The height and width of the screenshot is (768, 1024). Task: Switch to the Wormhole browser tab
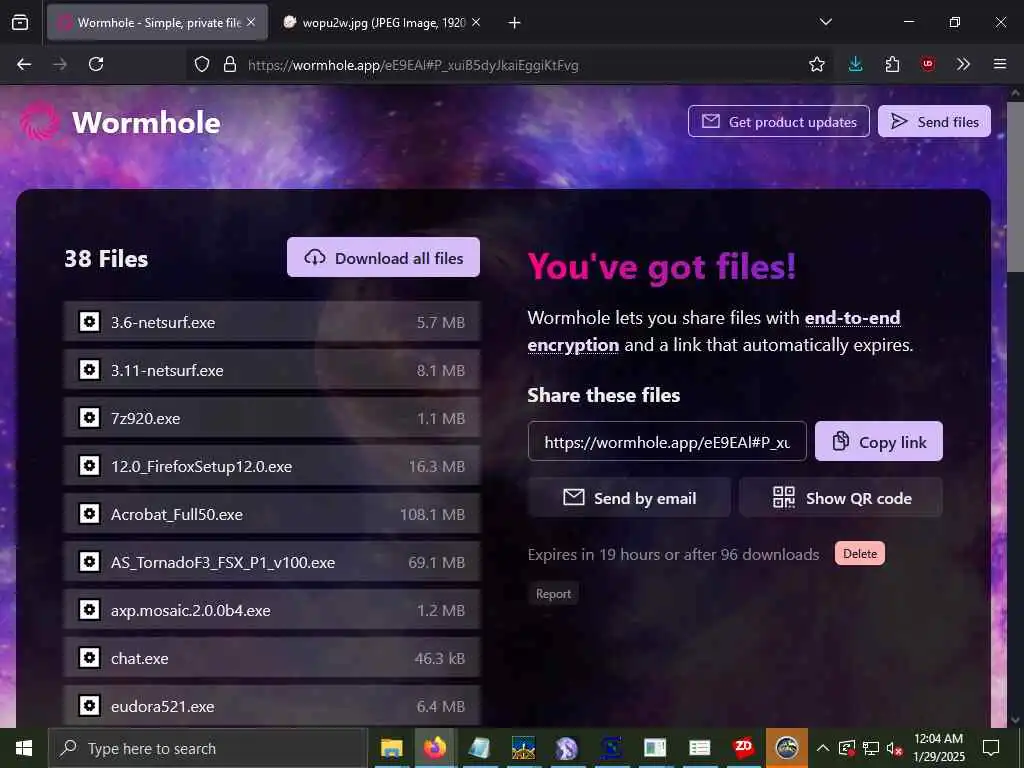point(157,23)
